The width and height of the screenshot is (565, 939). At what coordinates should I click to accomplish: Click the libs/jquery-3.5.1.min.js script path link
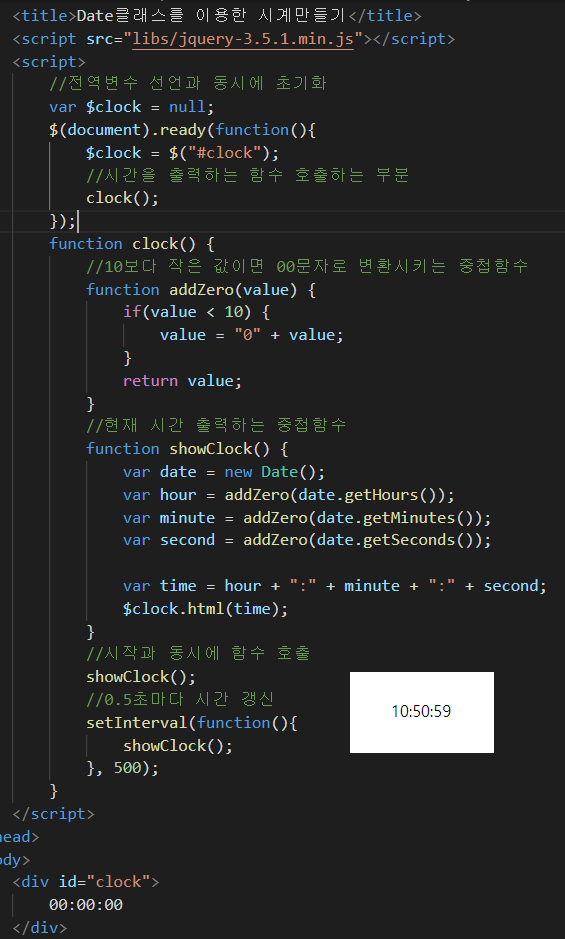(243, 39)
